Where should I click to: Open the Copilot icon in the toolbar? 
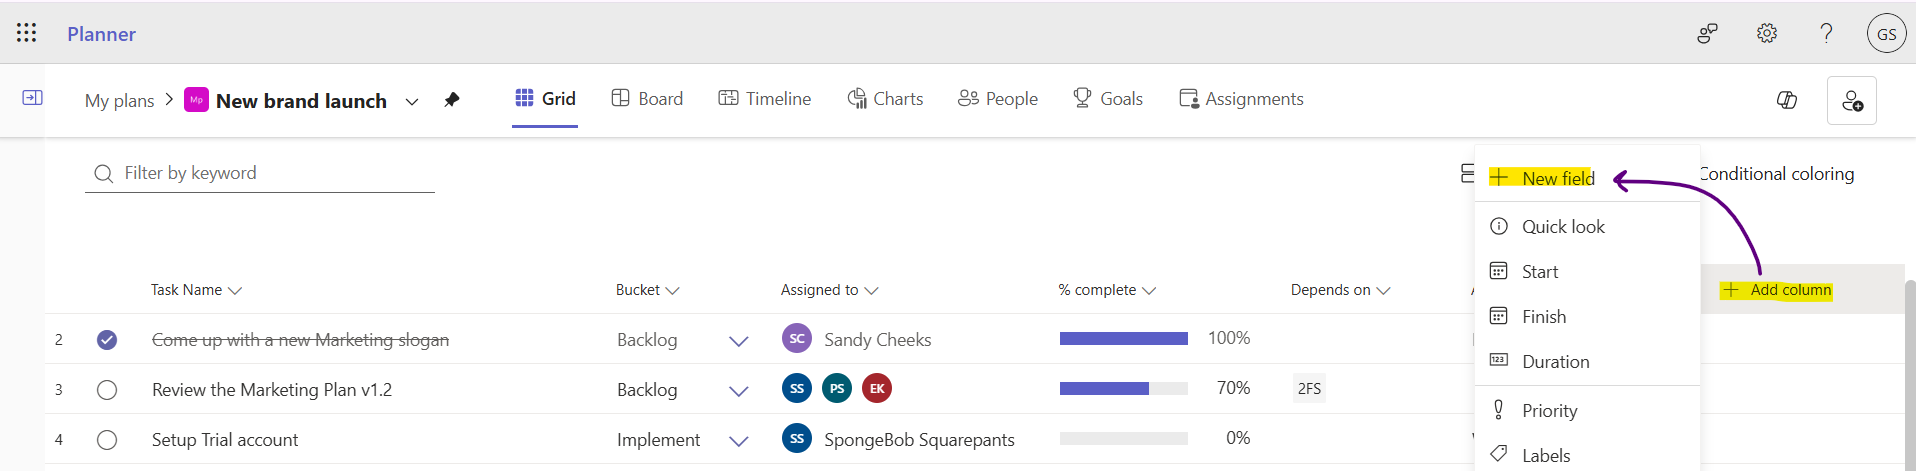(x=1786, y=100)
